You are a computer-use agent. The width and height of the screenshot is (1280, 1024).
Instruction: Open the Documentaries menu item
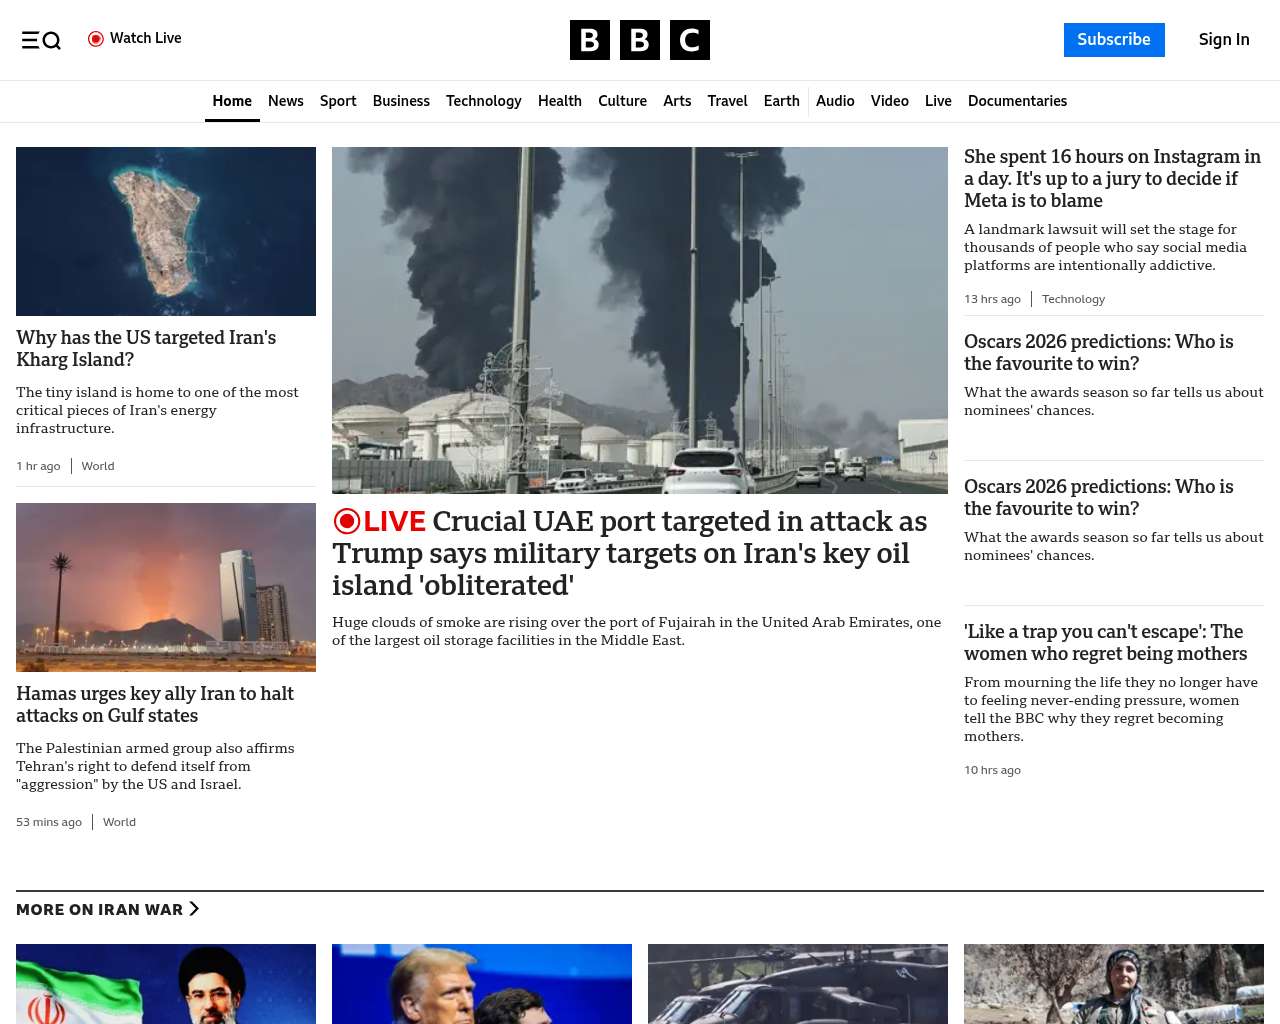(1017, 101)
